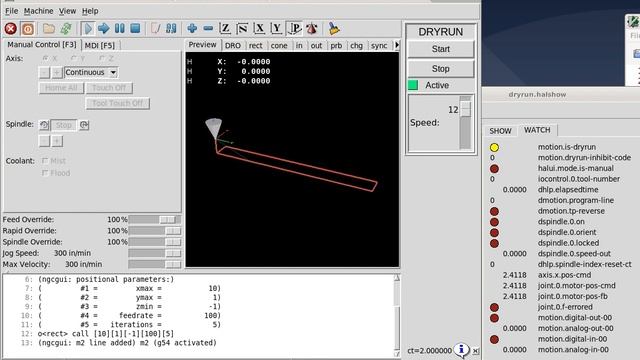Screen dimensions: 640x360
Task: Switch to the MDI [F5] tab
Action: [100, 45]
